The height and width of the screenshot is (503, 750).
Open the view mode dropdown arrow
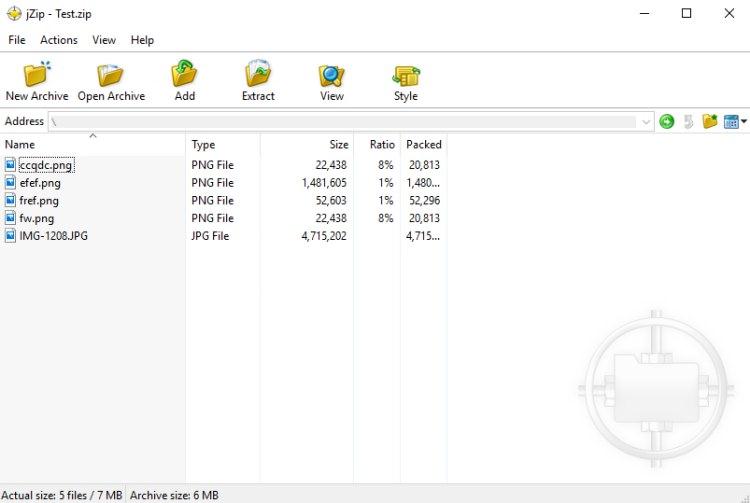point(744,122)
